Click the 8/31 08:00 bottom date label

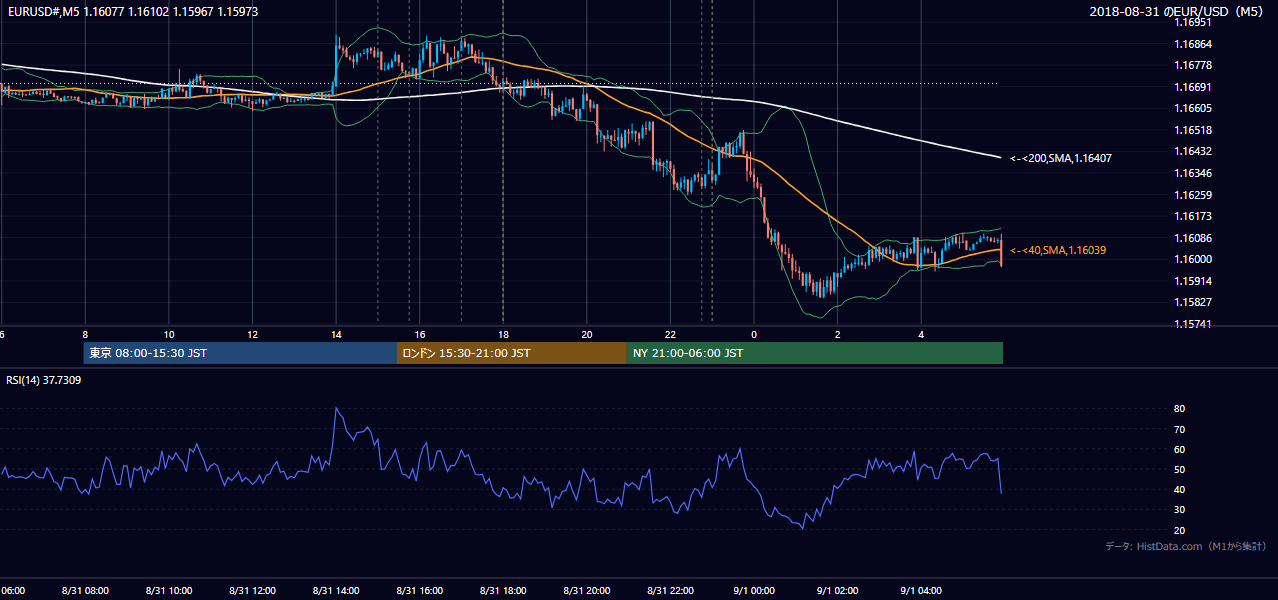click(x=85, y=591)
